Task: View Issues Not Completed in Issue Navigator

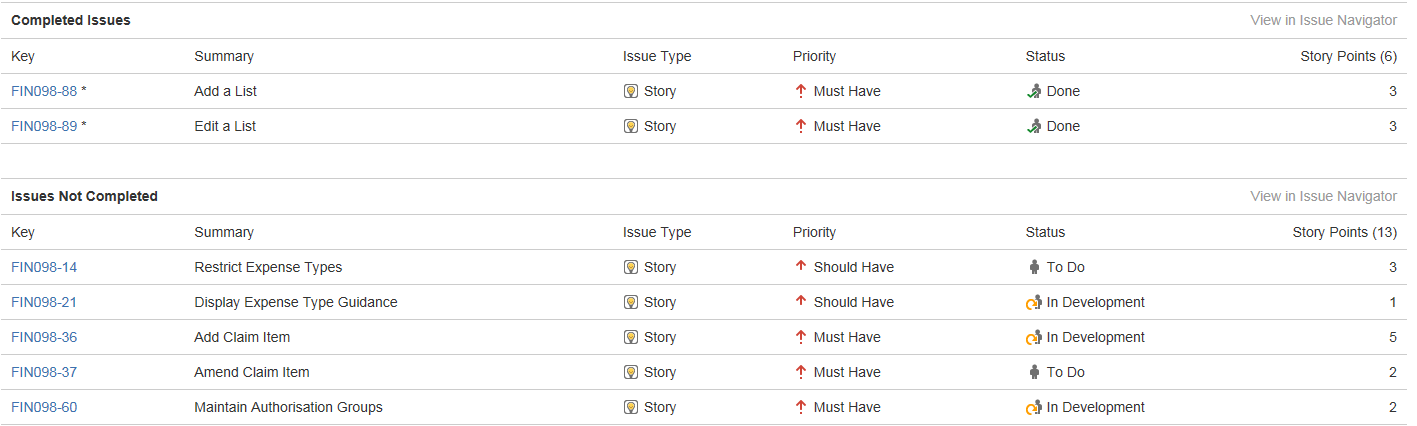Action: [1323, 196]
